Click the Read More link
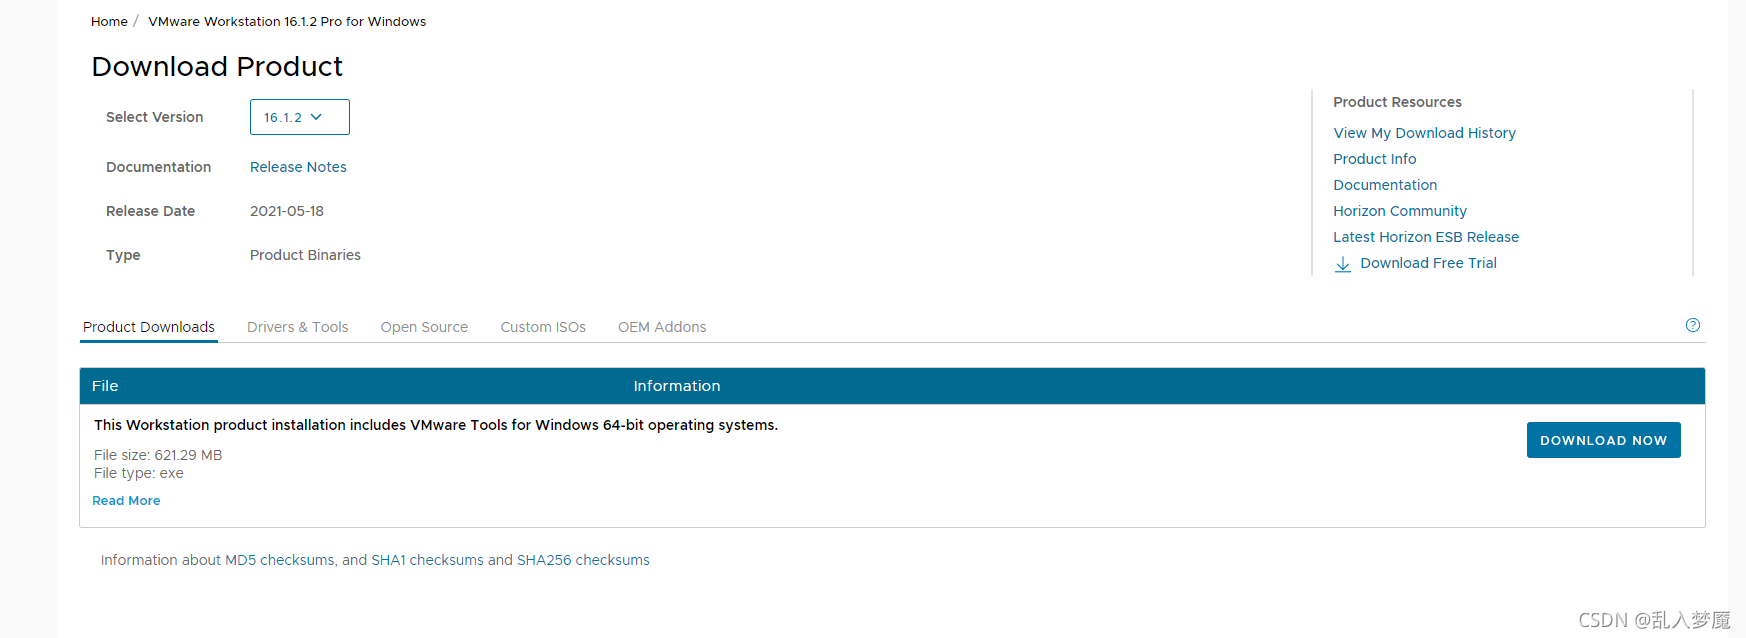The height and width of the screenshot is (638, 1746). pyautogui.click(x=126, y=501)
